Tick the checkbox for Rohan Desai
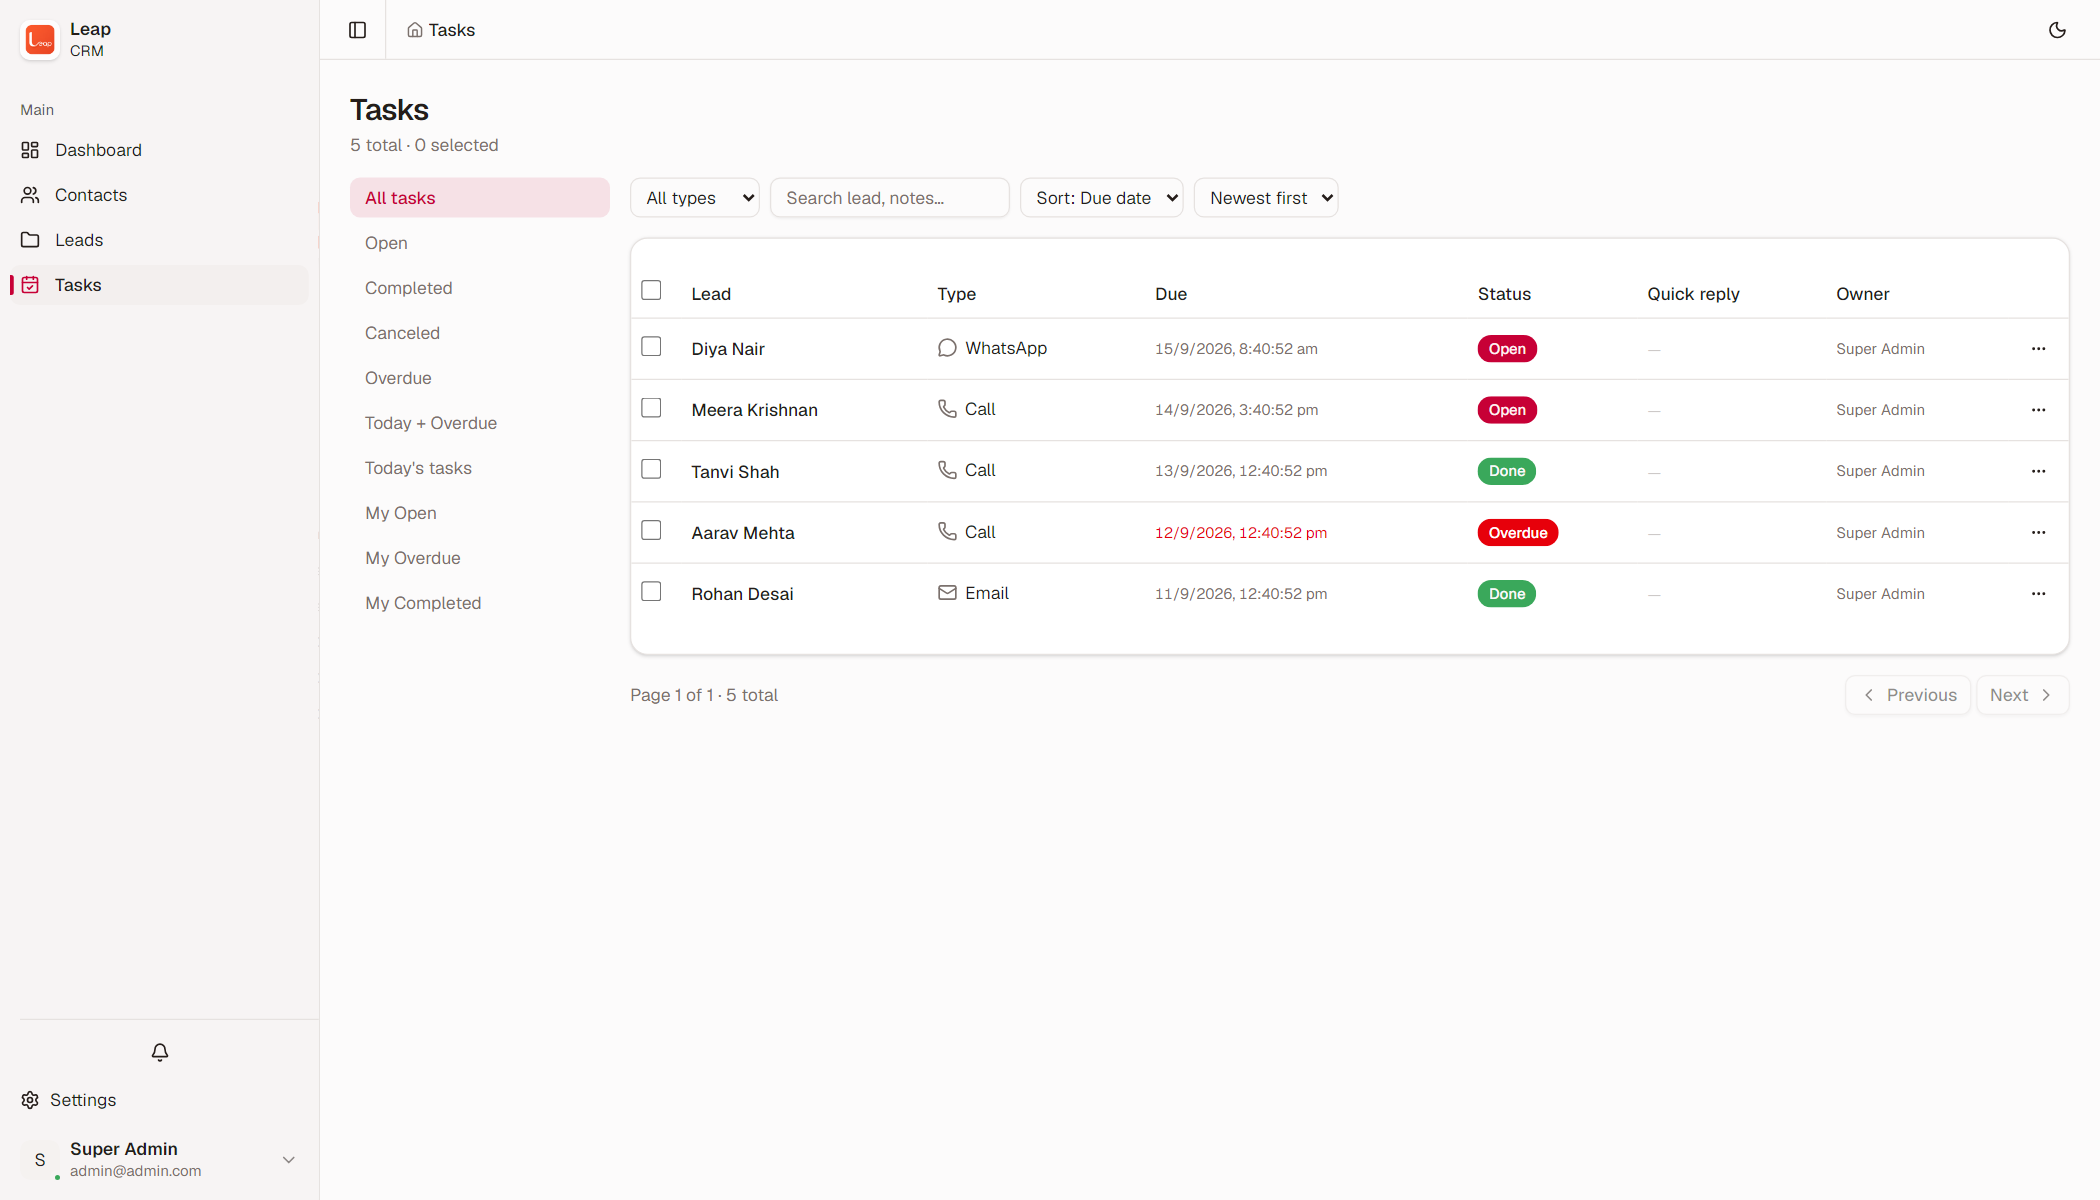2100x1200 pixels. tap(651, 591)
